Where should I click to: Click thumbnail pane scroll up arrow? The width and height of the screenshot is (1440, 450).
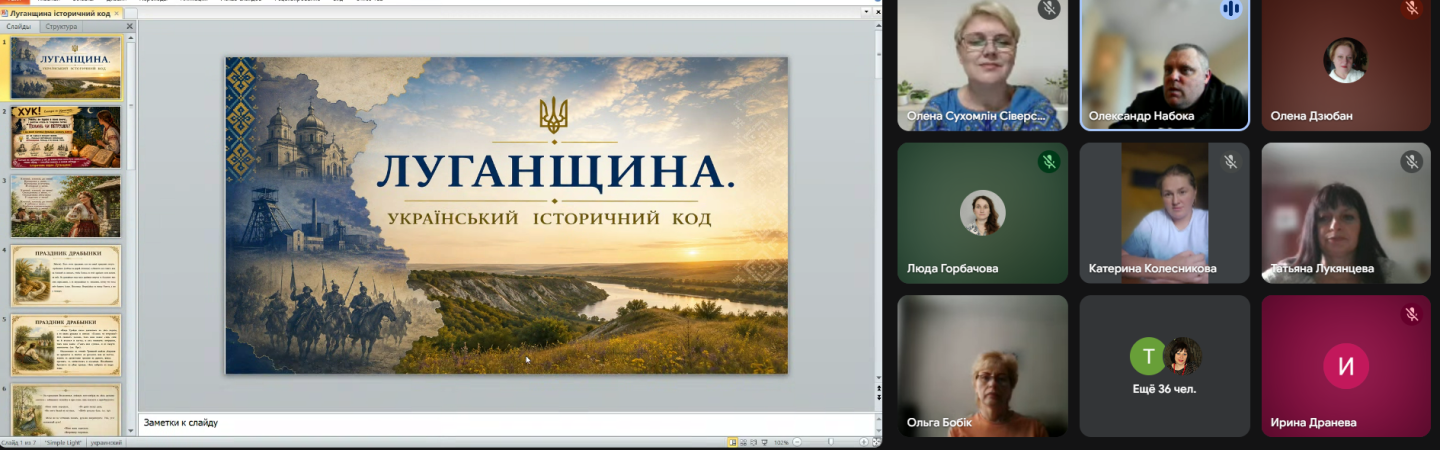(131, 37)
